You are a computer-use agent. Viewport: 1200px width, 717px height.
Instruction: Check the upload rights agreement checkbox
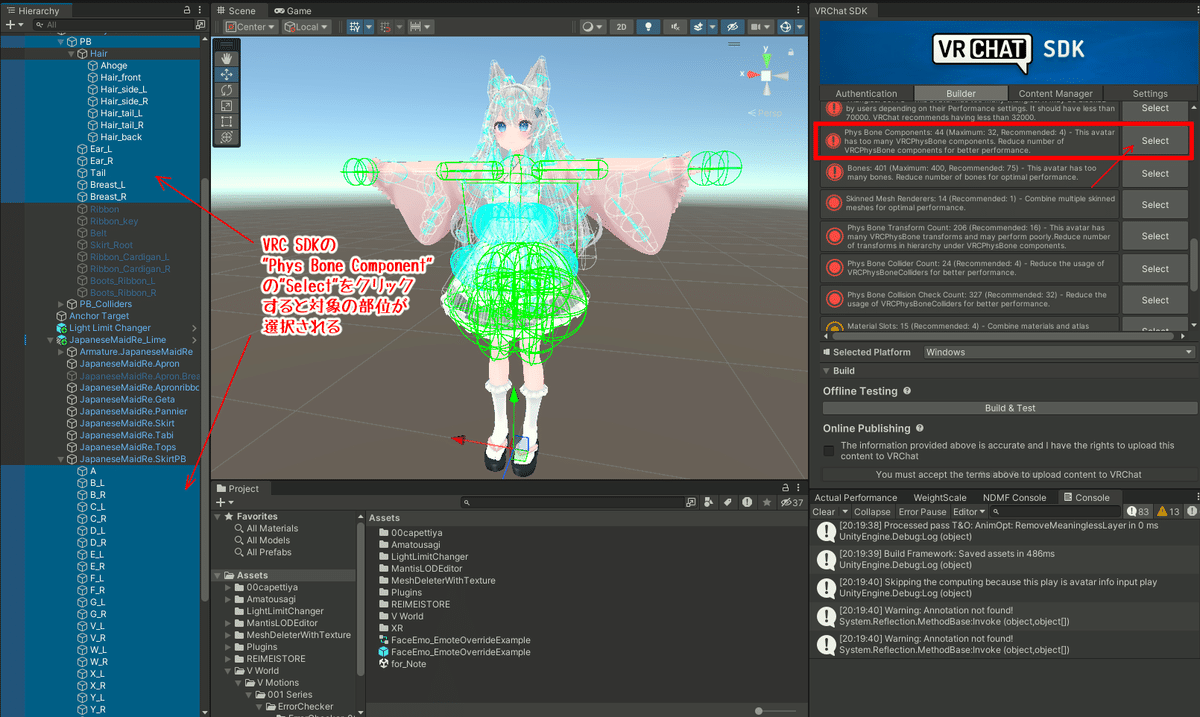click(x=829, y=451)
